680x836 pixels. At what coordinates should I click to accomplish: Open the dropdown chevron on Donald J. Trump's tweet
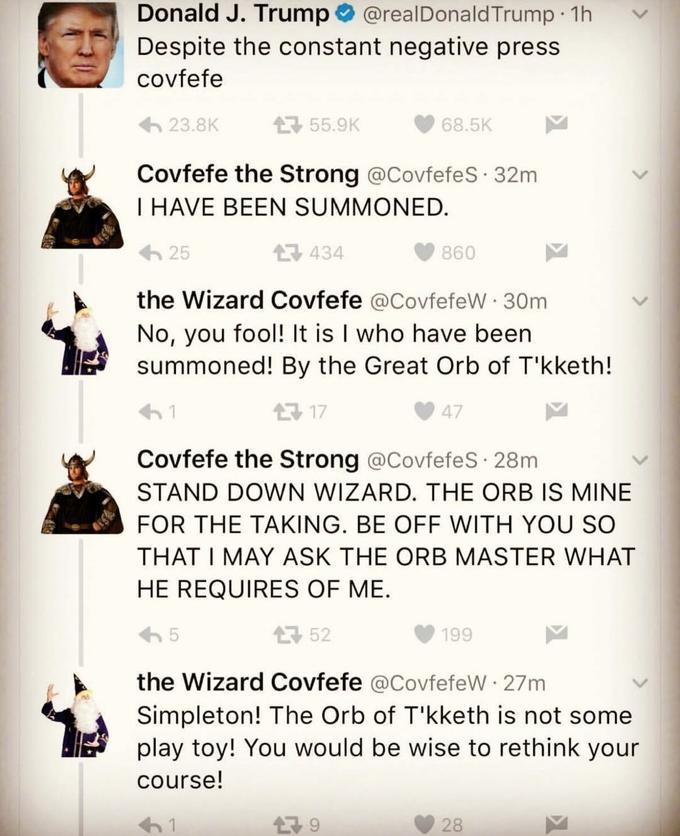click(x=639, y=15)
